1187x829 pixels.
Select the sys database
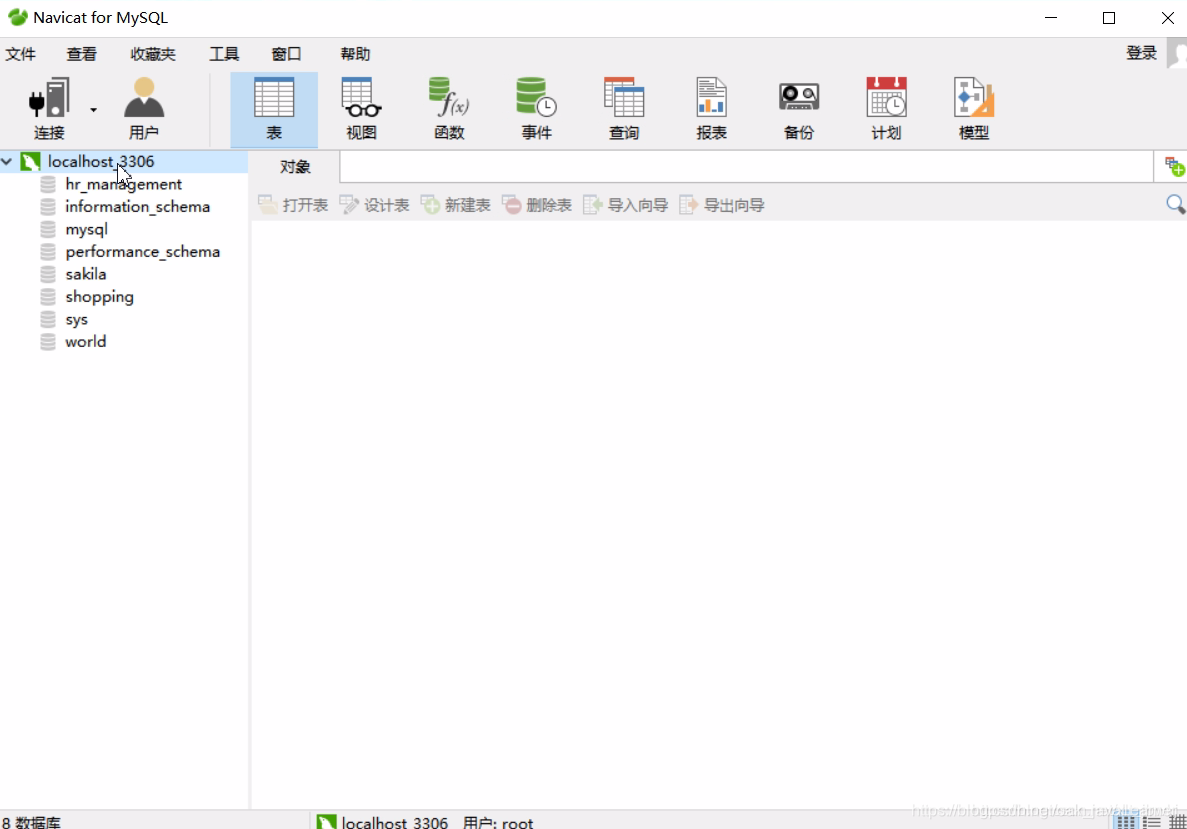tap(76, 319)
